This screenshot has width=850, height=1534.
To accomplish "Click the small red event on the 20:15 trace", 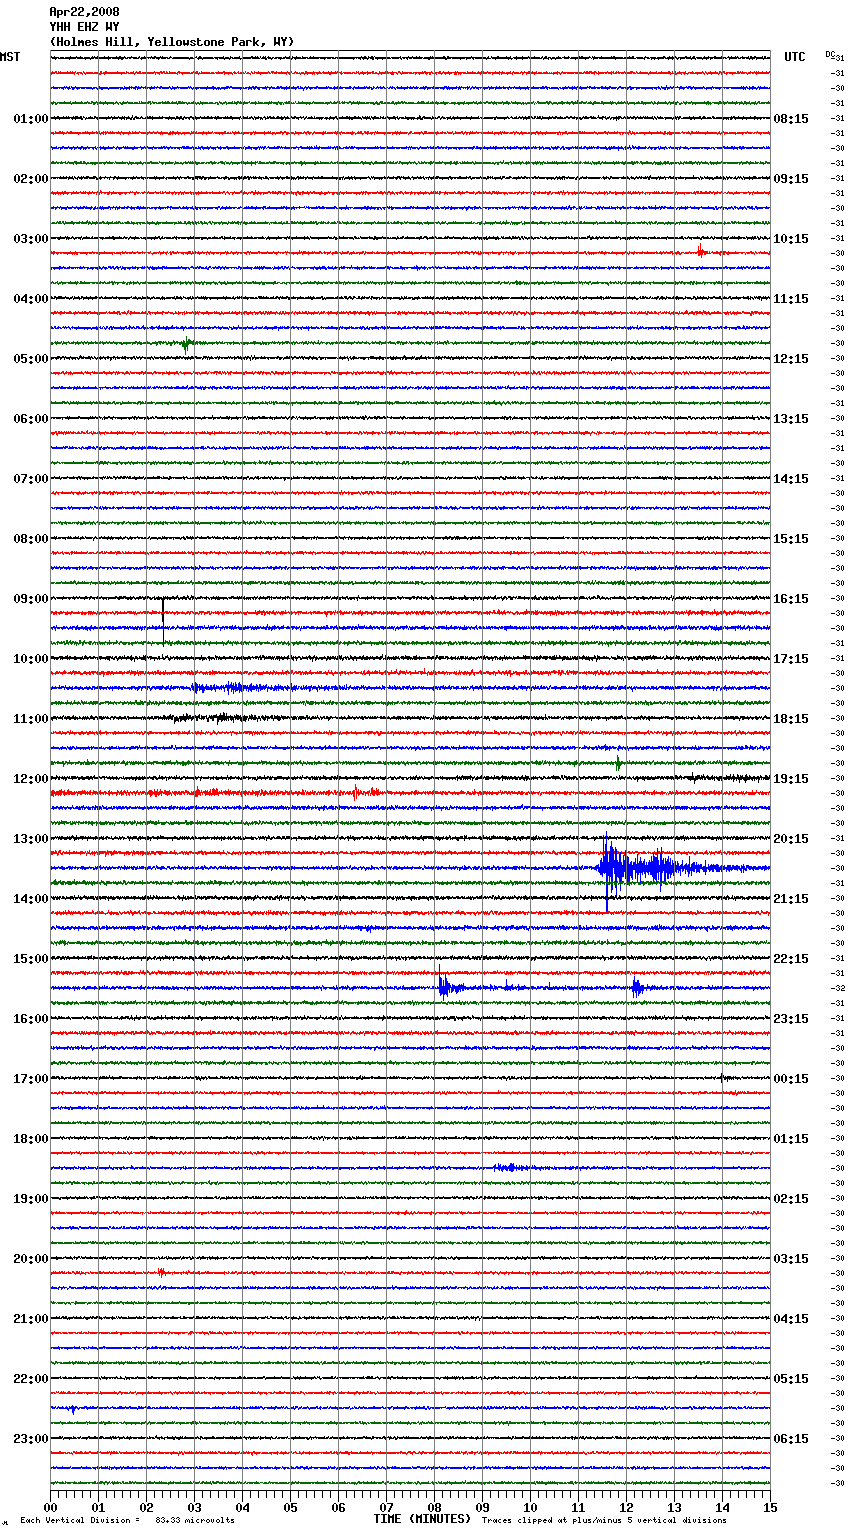I will point(161,1273).
